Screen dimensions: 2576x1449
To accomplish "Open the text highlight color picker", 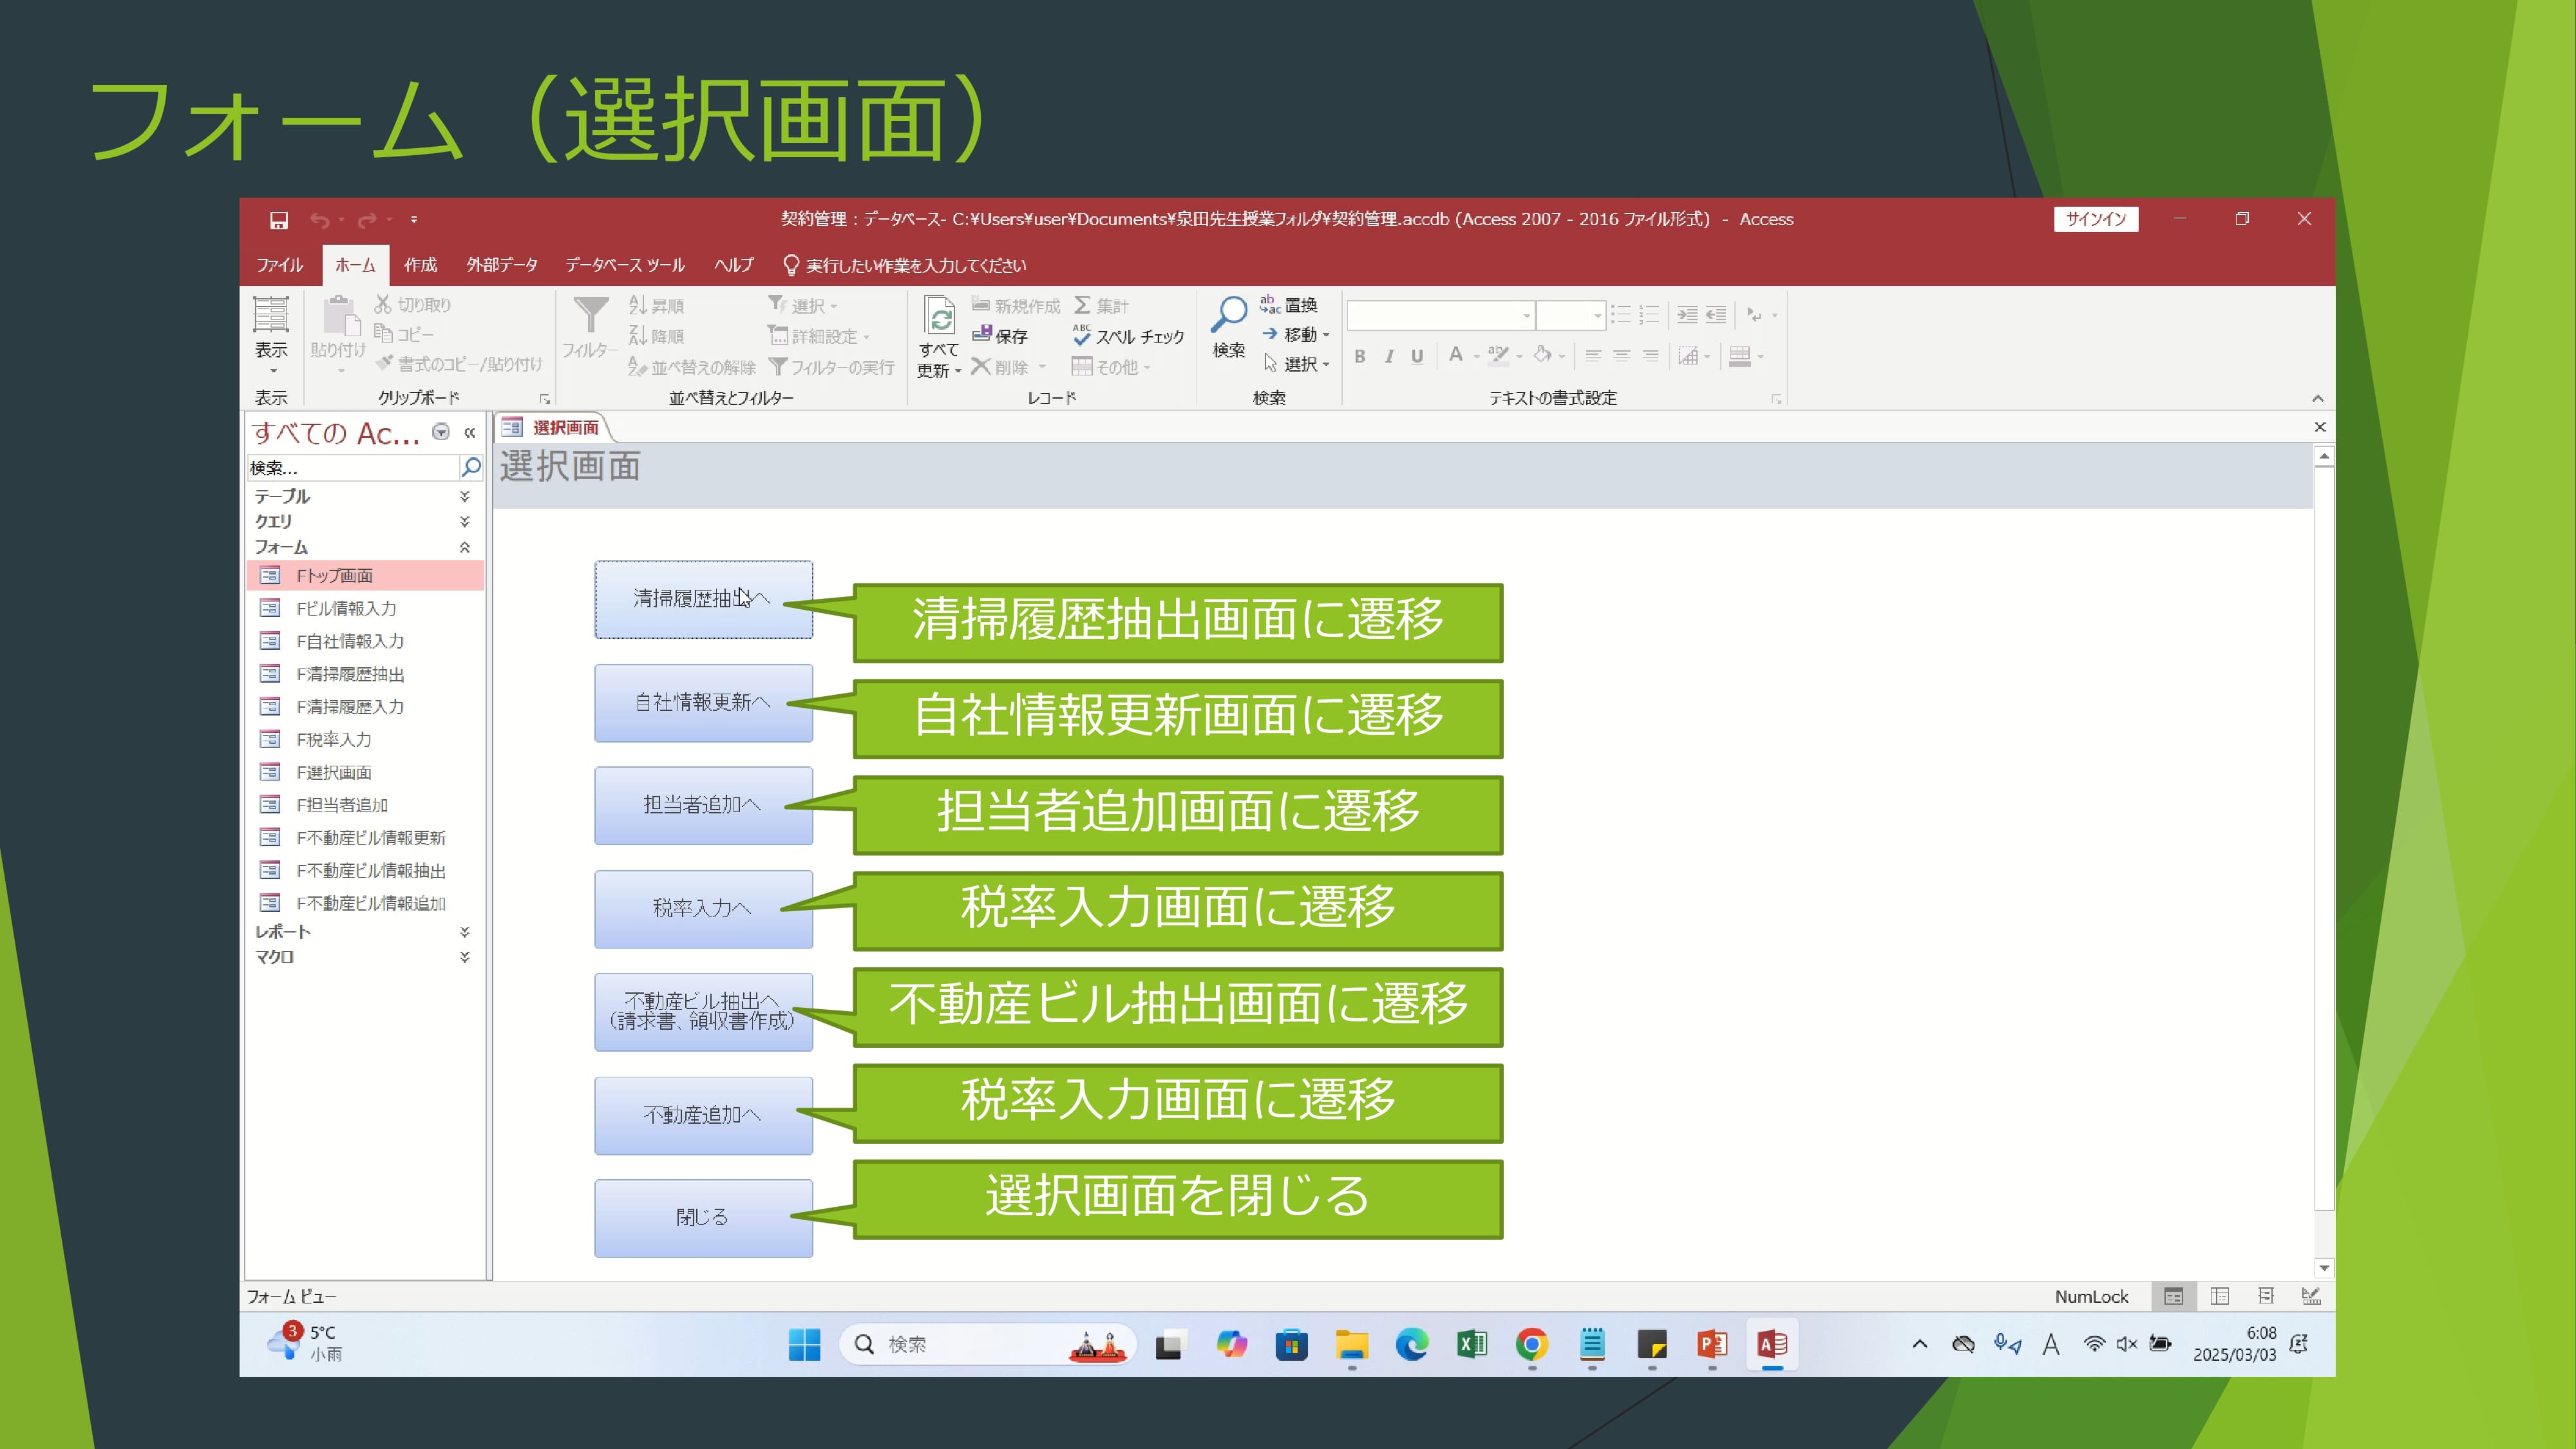I will point(1505,356).
